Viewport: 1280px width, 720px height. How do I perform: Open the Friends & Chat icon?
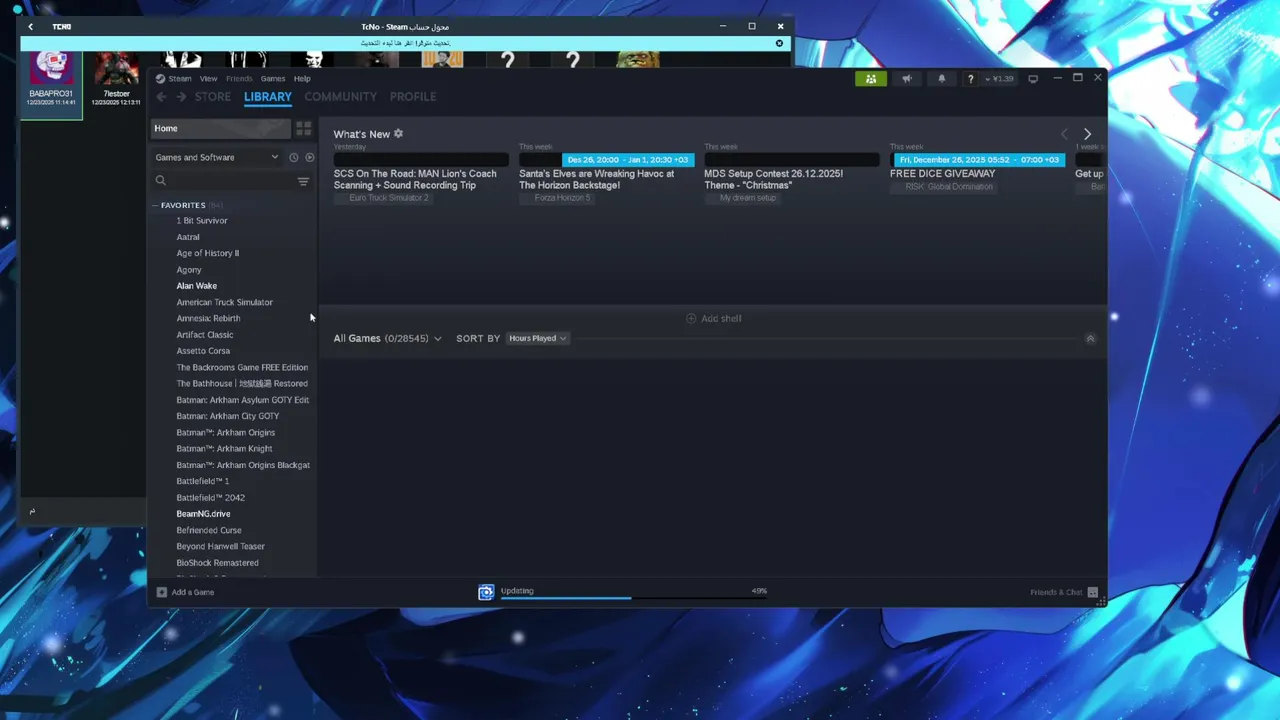(x=1093, y=592)
